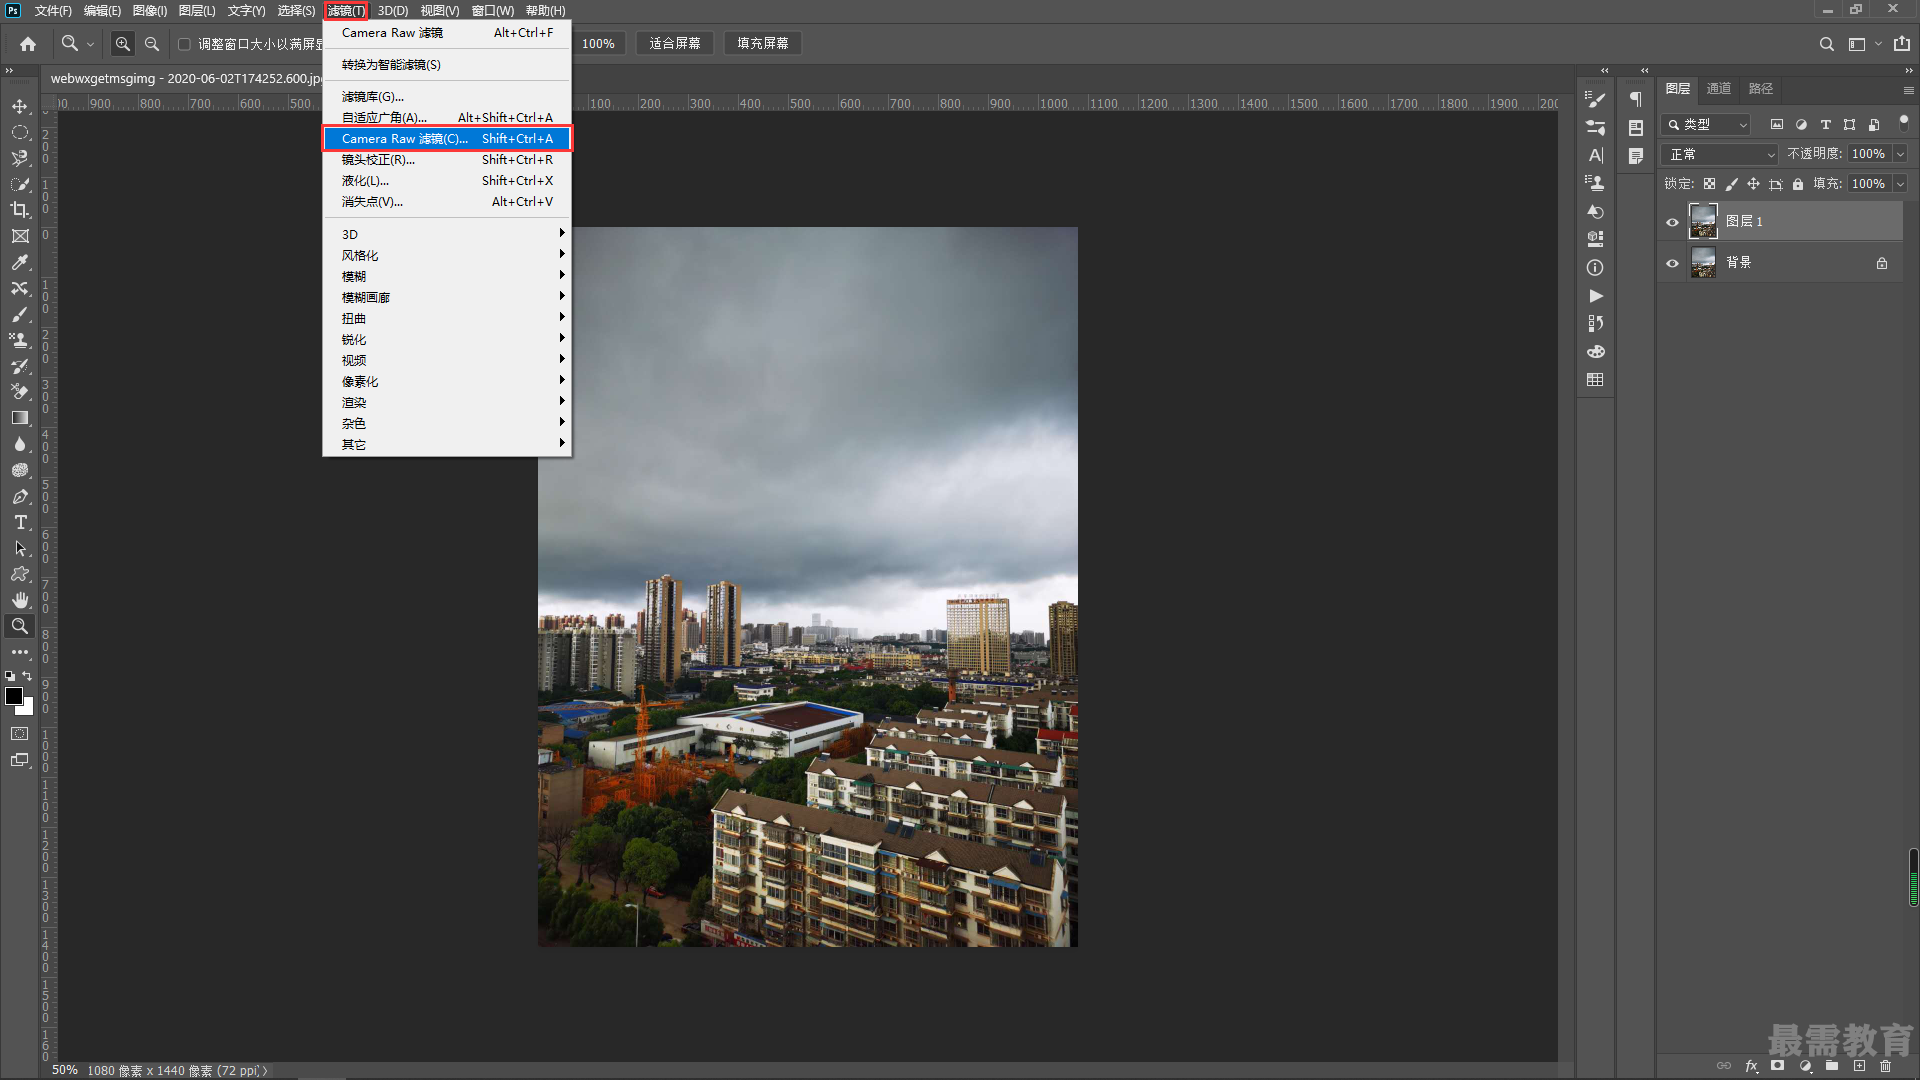This screenshot has height=1080, width=1920.
Task: Click the 图层 1 layer thumbnail
Action: tap(1703, 221)
